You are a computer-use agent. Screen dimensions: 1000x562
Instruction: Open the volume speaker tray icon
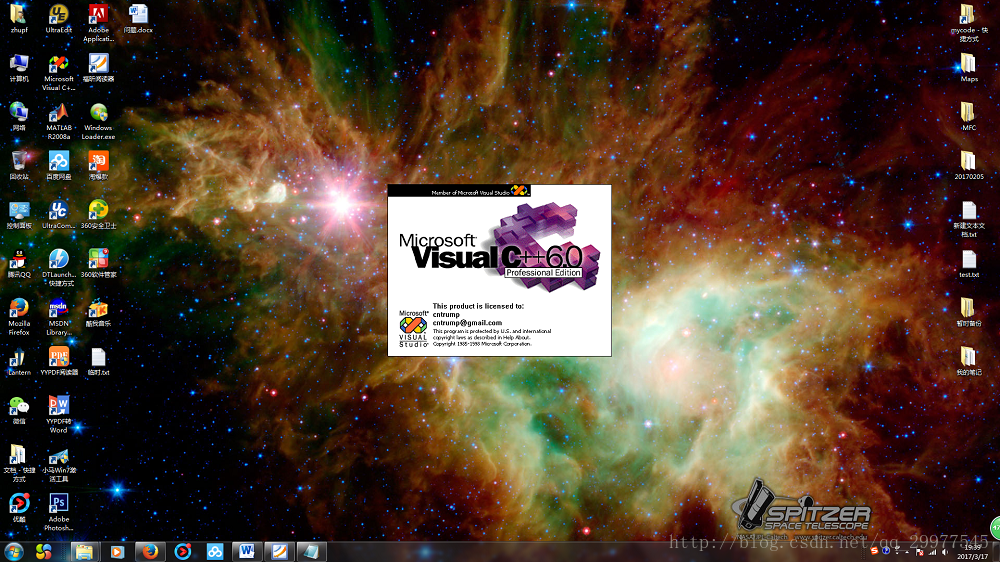coord(945,552)
